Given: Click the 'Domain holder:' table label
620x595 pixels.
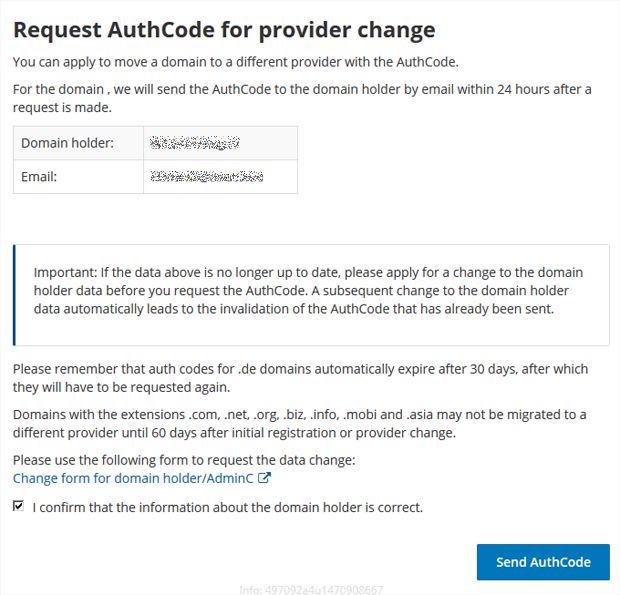Looking at the screenshot, I should [67, 143].
